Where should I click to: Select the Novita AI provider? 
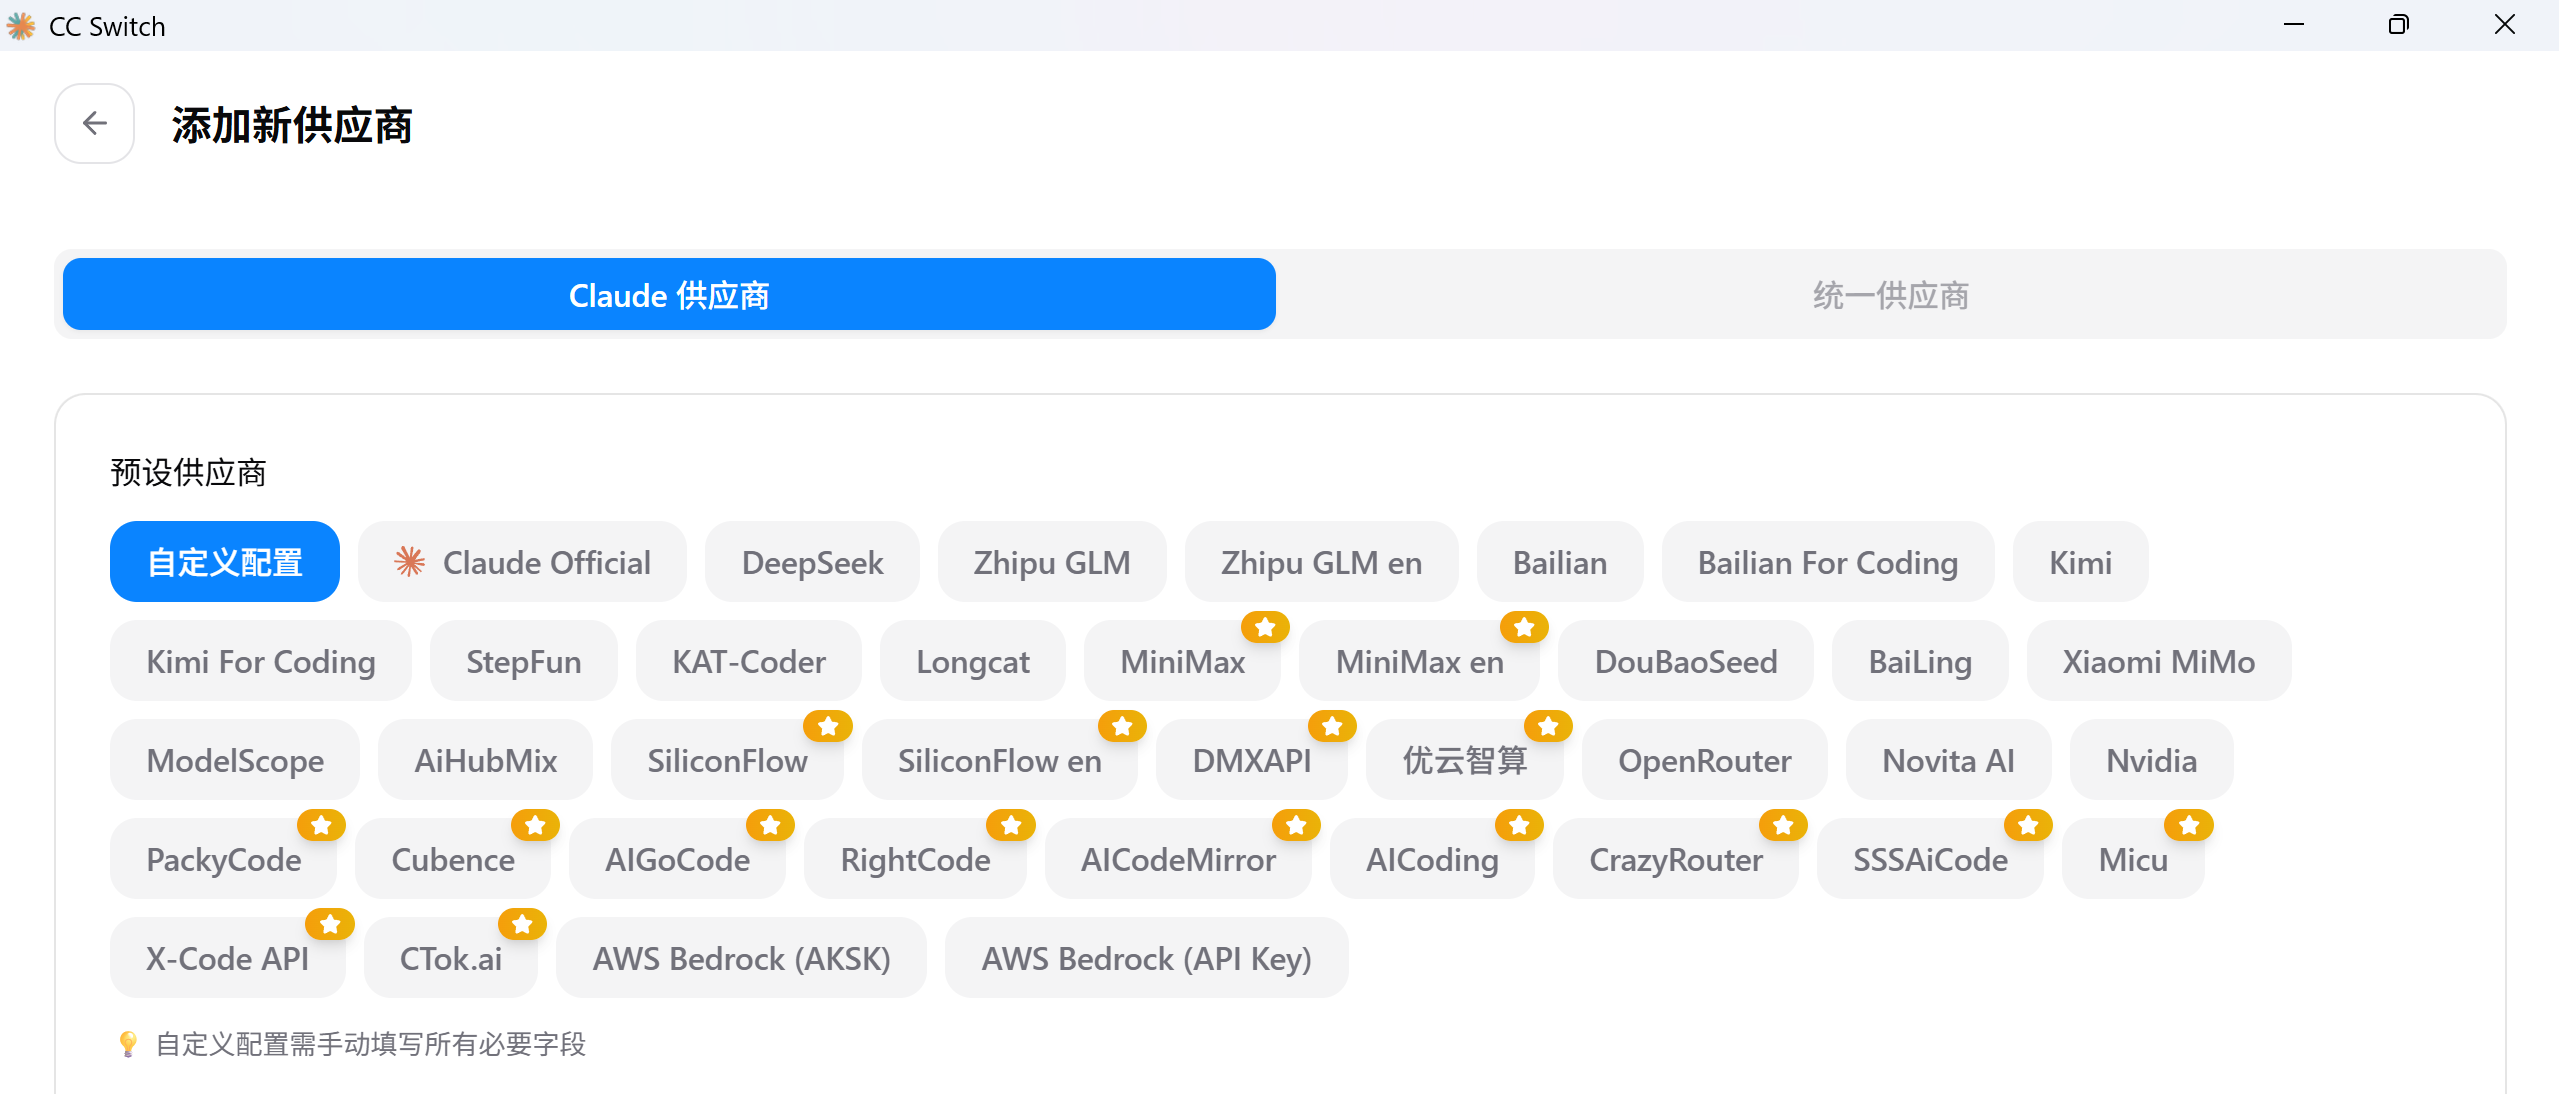tap(1949, 760)
